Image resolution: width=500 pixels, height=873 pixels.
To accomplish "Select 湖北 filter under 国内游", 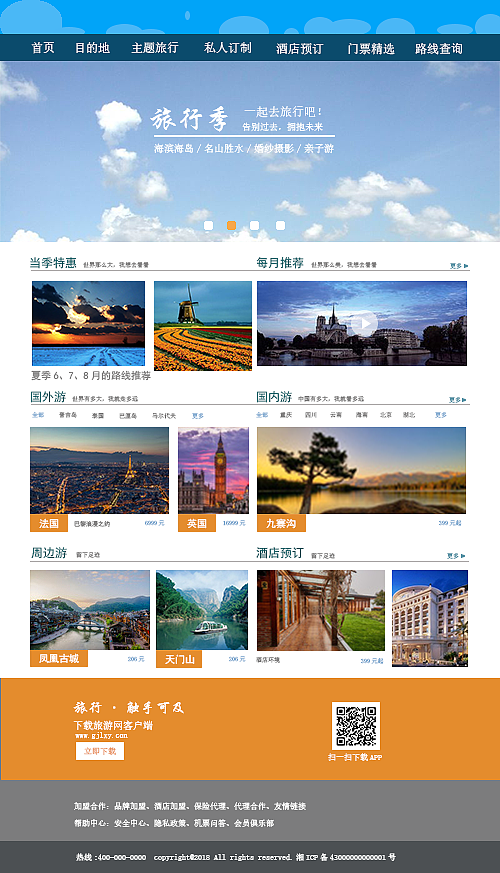I will (x=409, y=415).
